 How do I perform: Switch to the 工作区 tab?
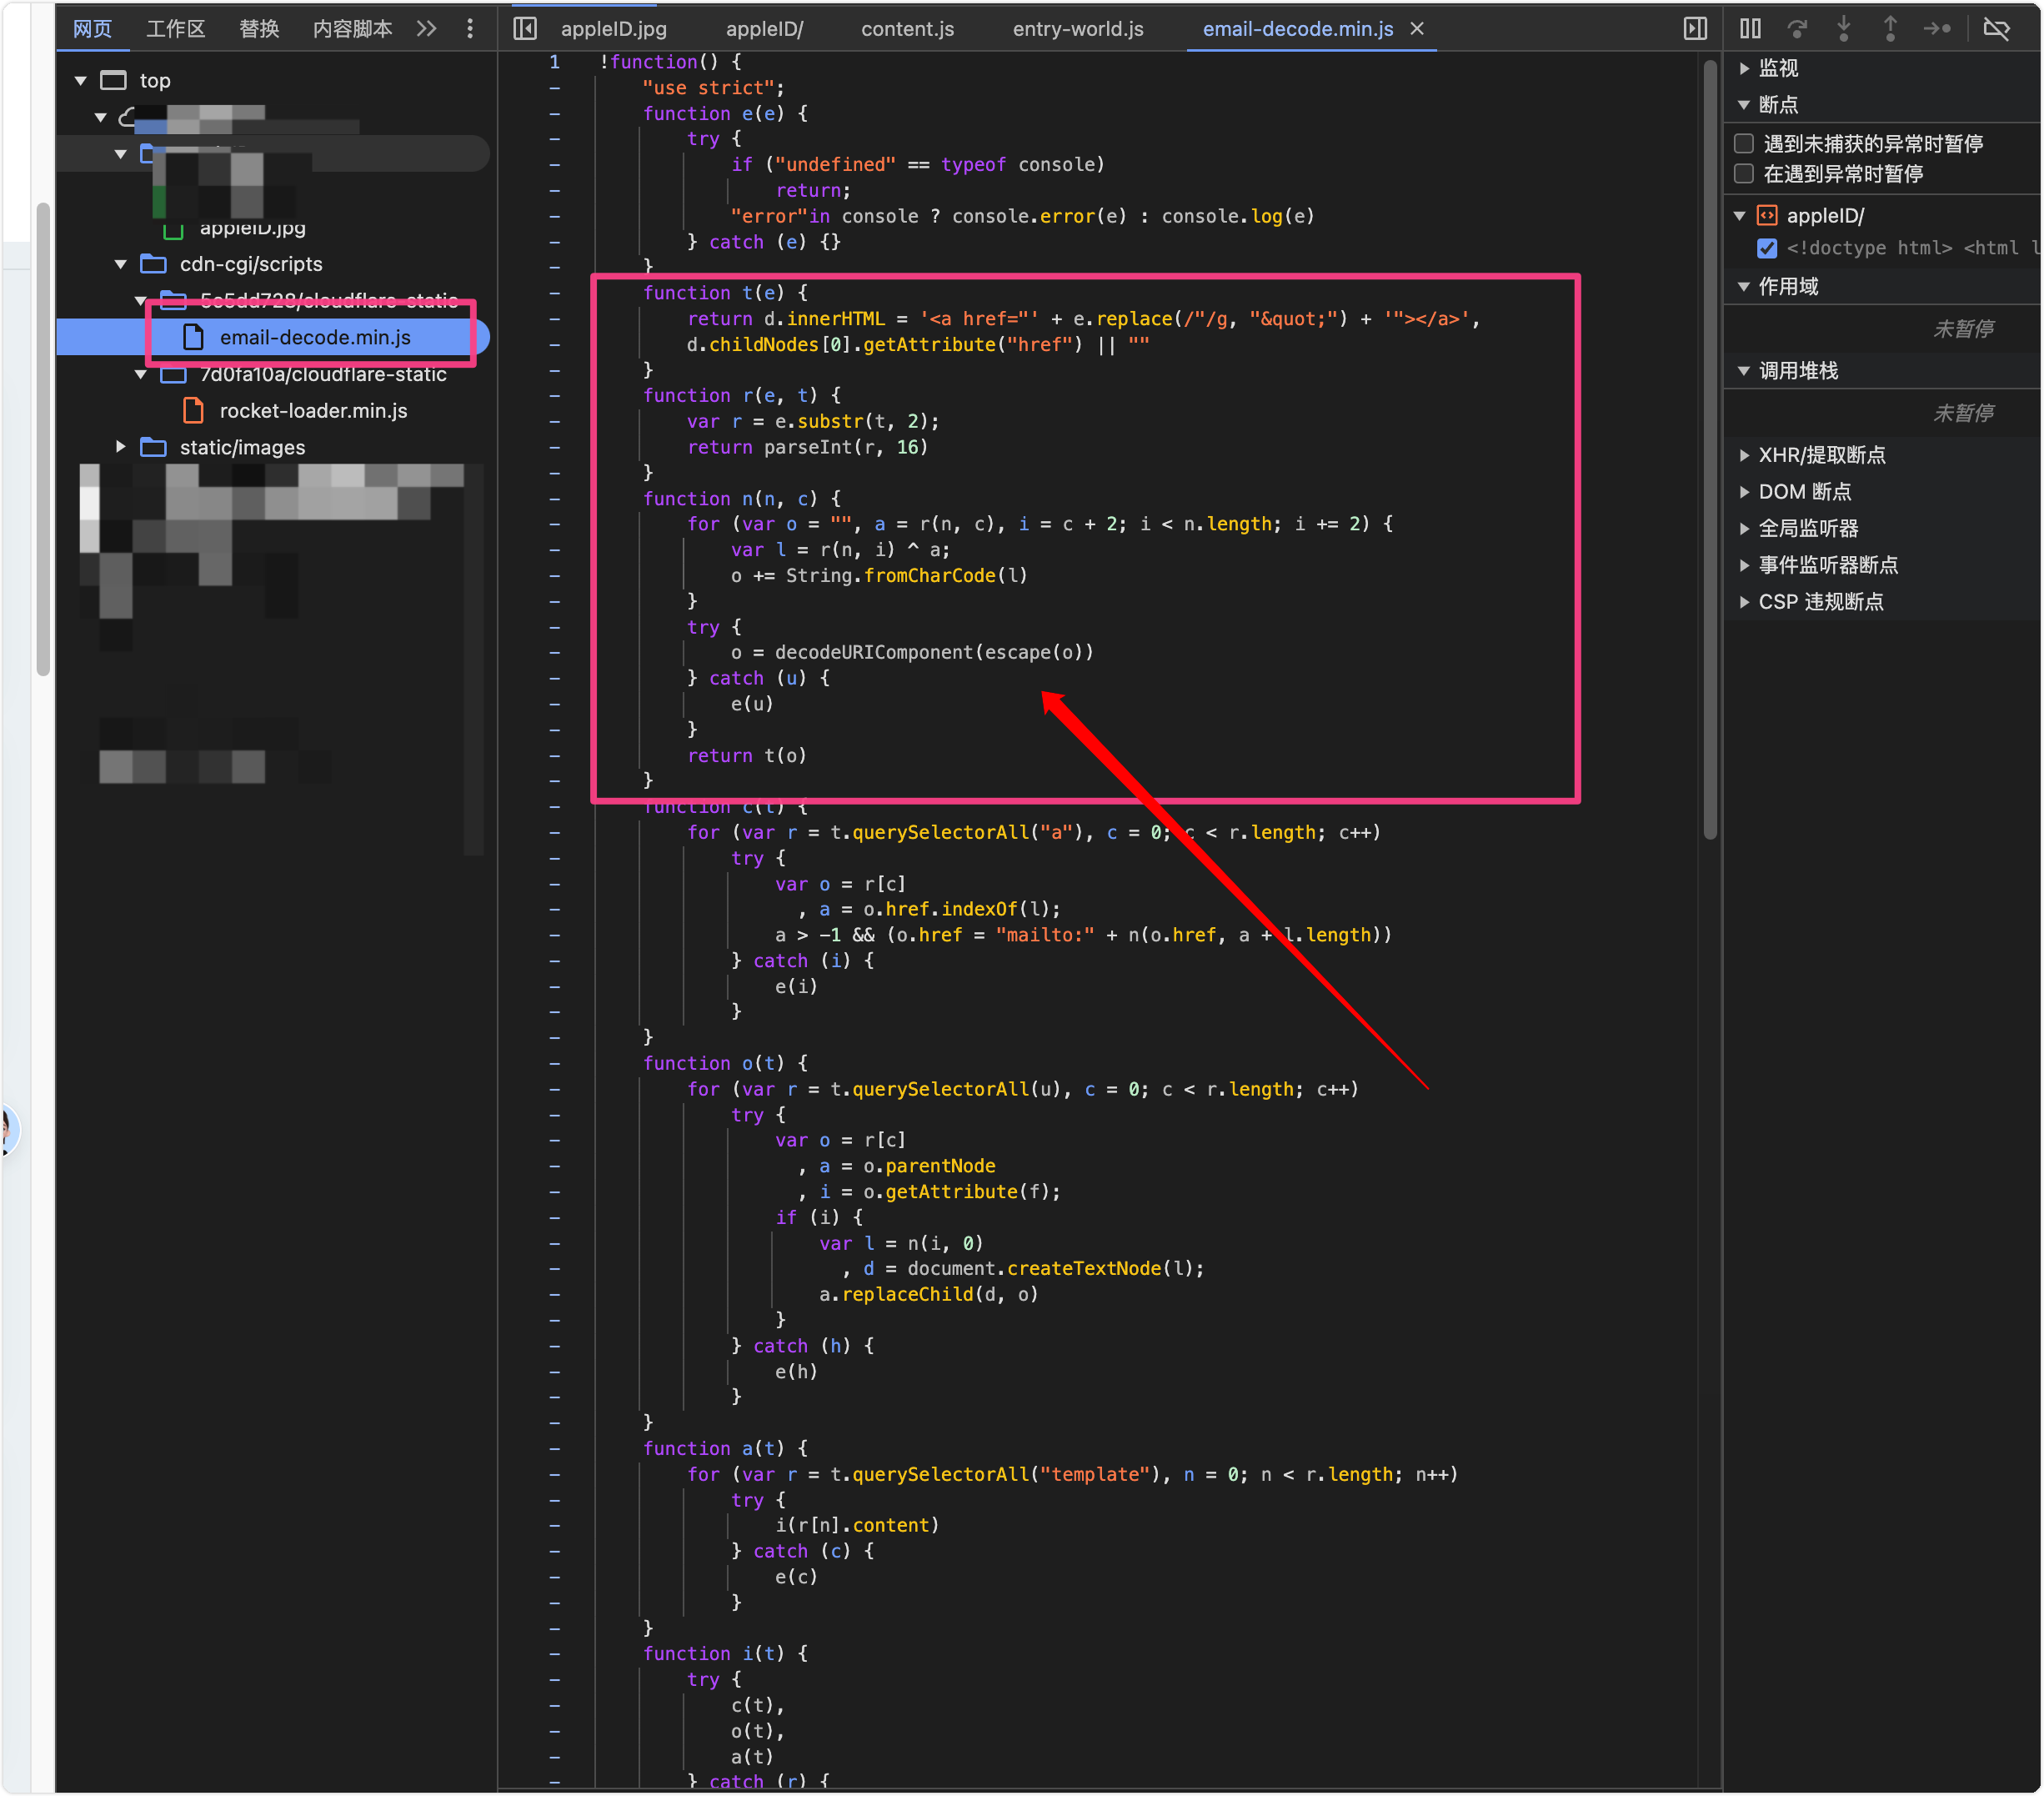point(176,29)
